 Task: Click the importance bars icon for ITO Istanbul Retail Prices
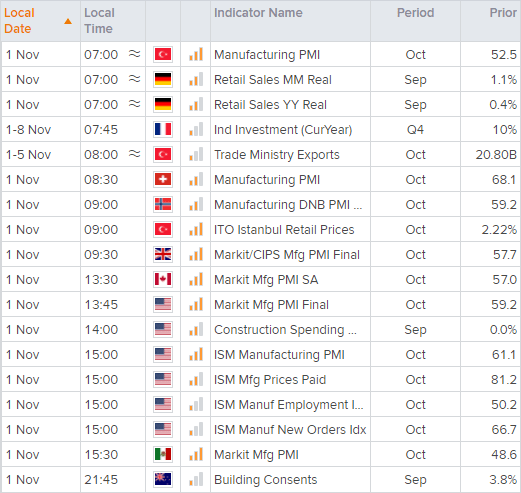(196, 229)
